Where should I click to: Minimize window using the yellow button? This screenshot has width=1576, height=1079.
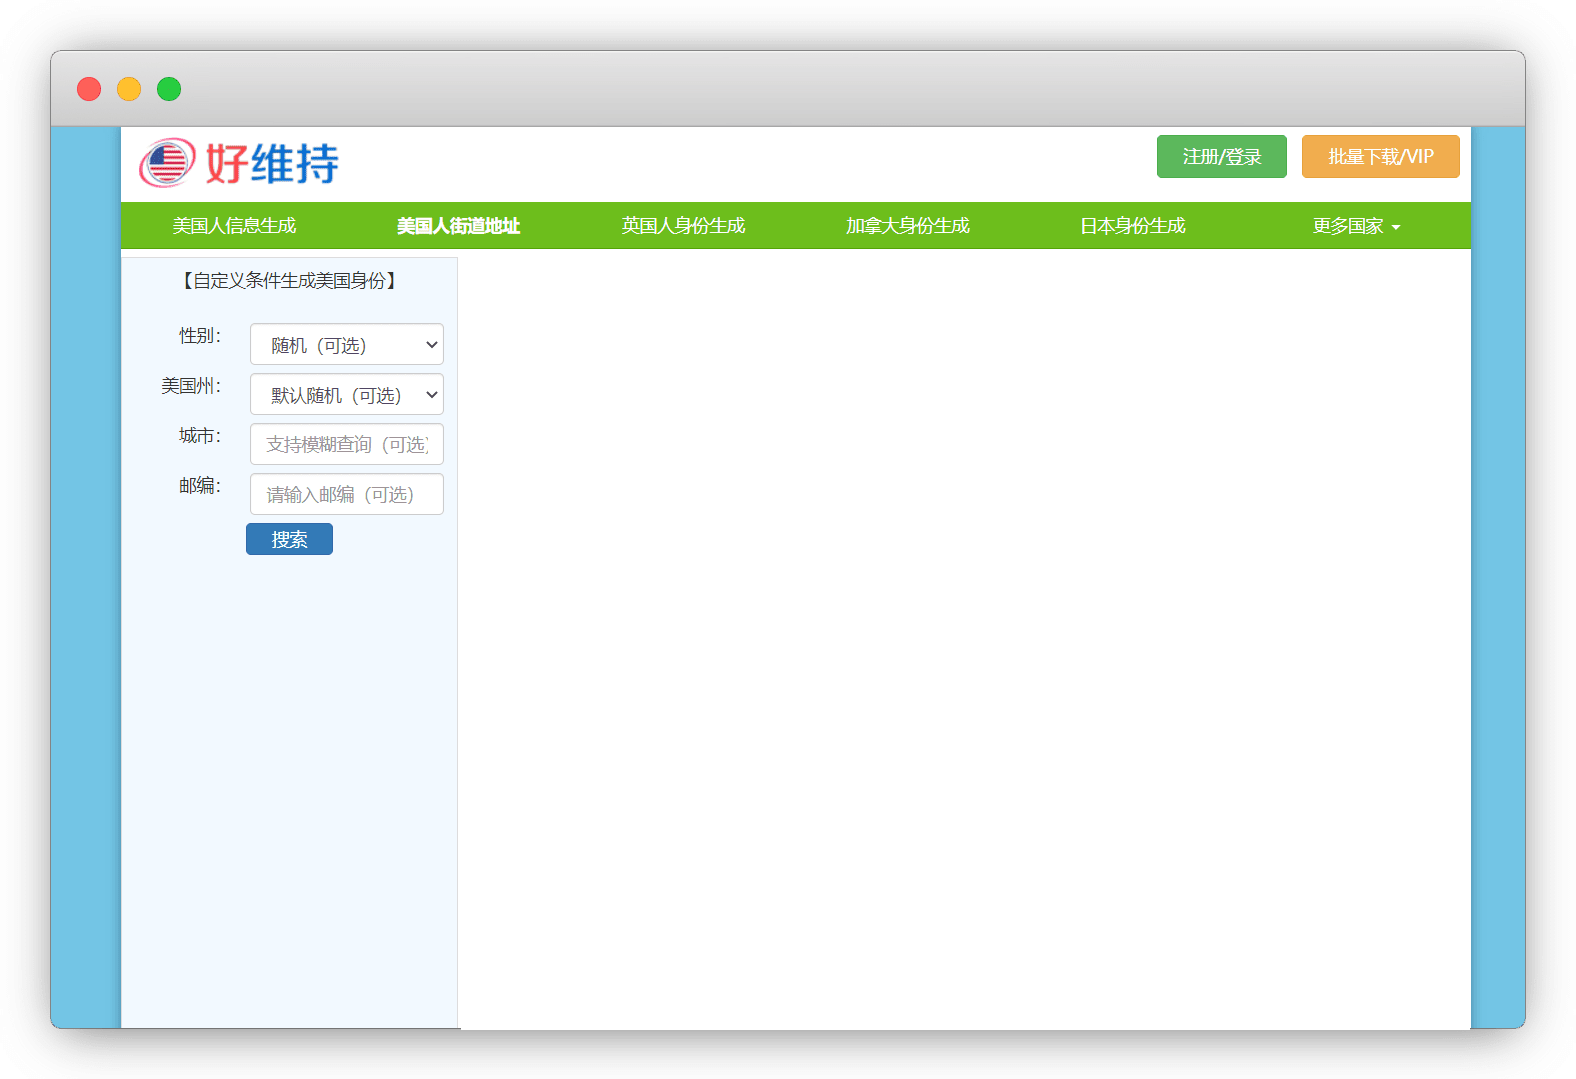(129, 89)
